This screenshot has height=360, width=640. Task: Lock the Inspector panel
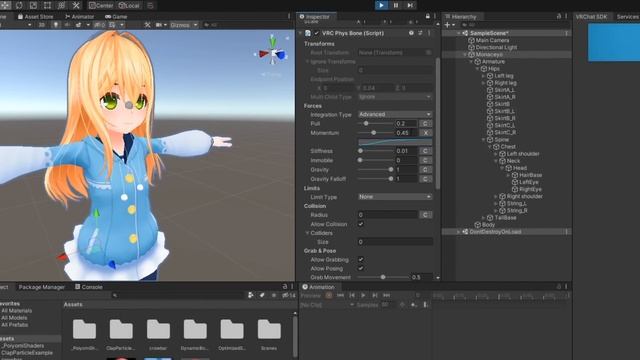pyautogui.click(x=427, y=16)
